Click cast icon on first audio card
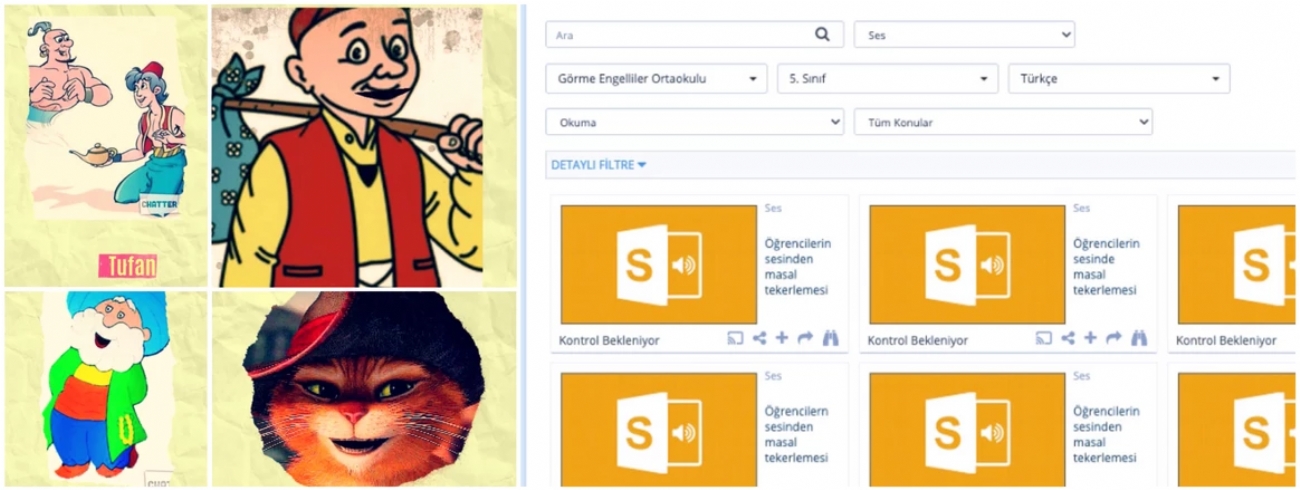 735,338
